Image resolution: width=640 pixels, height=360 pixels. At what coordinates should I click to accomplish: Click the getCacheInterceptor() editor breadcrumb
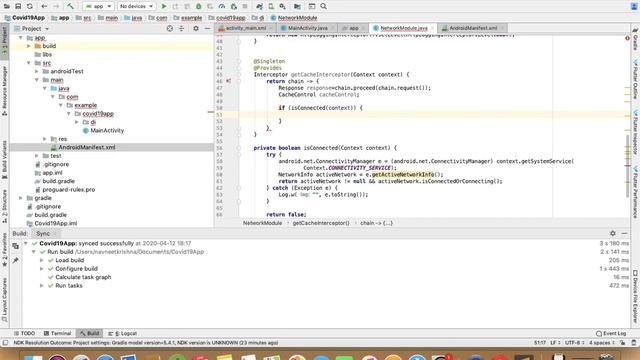point(321,223)
